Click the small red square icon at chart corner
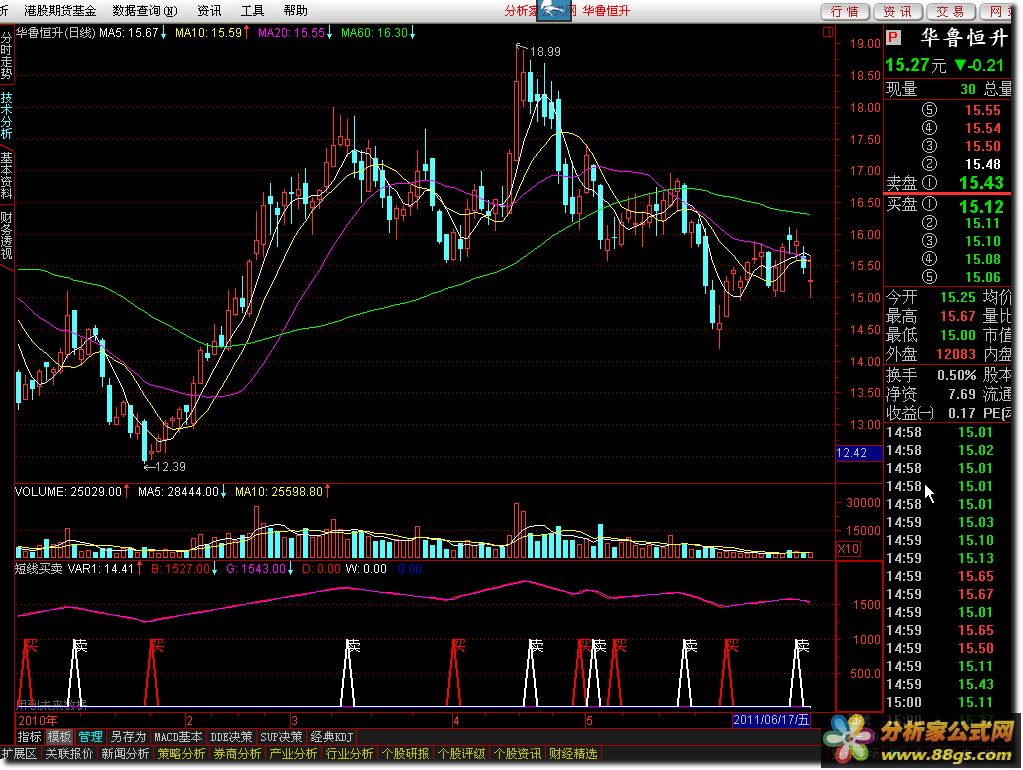Image resolution: width=1023 pixels, height=770 pixels. 827,31
